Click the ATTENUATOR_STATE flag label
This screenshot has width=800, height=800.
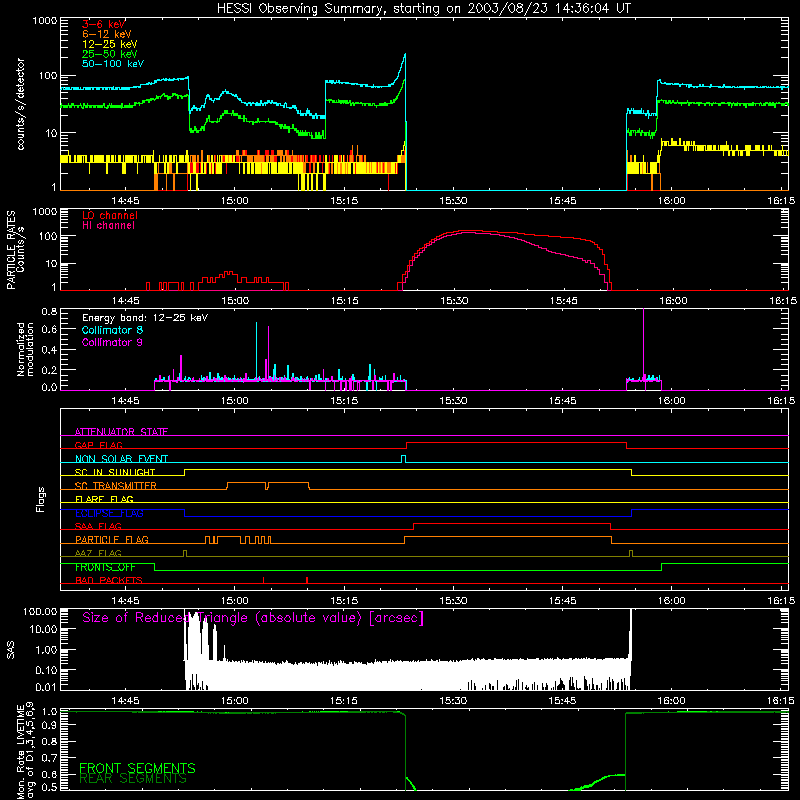point(121,432)
